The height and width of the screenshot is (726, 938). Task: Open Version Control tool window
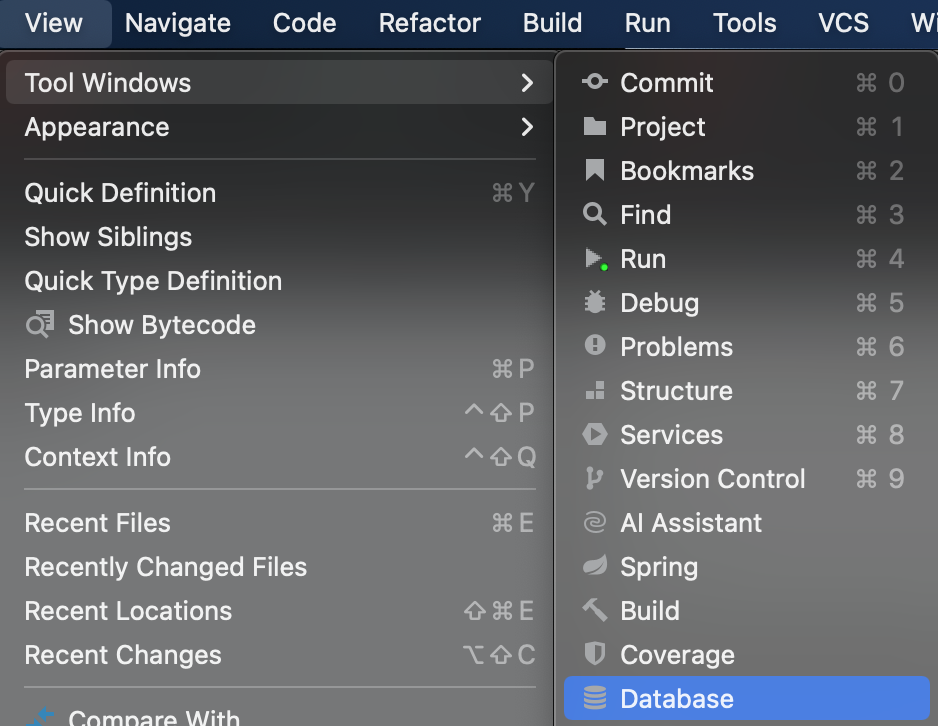712,479
